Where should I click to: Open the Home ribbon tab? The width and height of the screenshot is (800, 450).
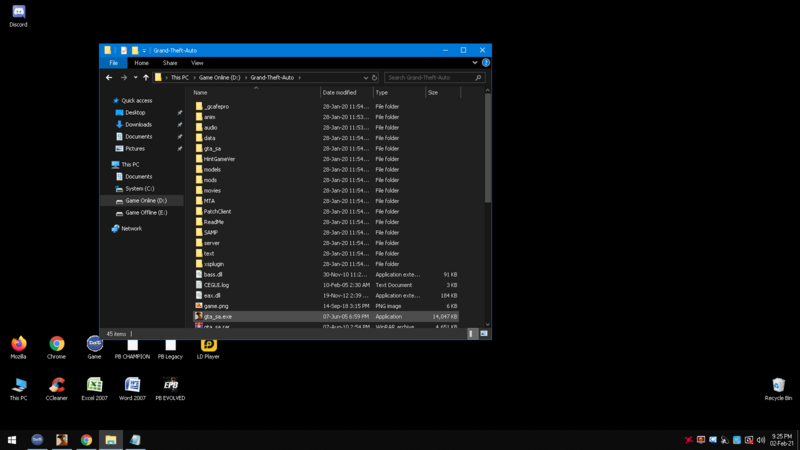[x=141, y=63]
